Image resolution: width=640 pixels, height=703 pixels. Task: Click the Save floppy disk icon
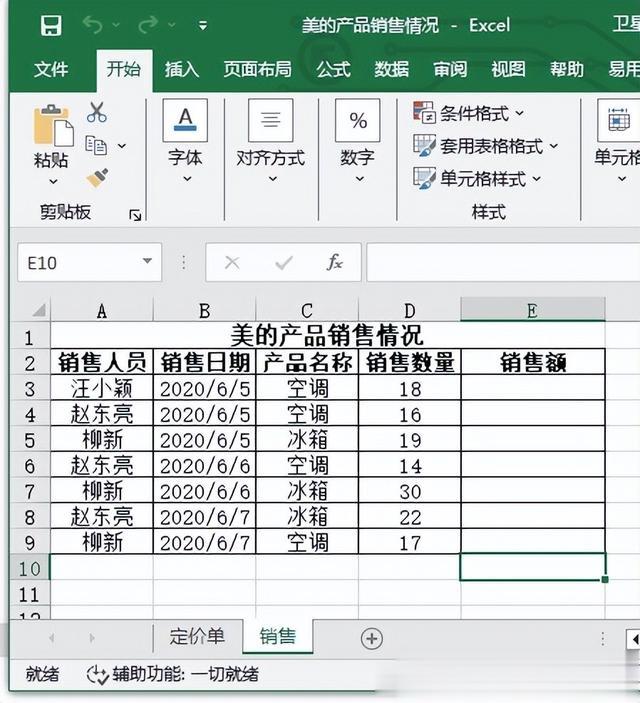pyautogui.click(x=51, y=25)
